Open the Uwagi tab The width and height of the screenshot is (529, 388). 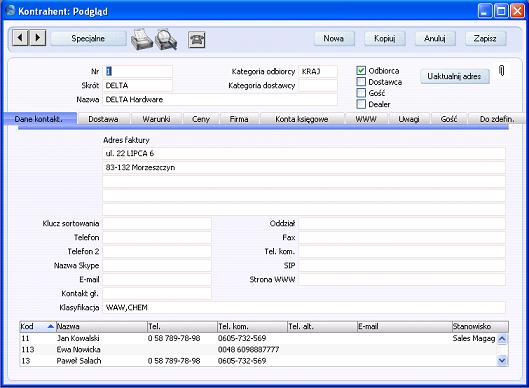click(x=409, y=119)
